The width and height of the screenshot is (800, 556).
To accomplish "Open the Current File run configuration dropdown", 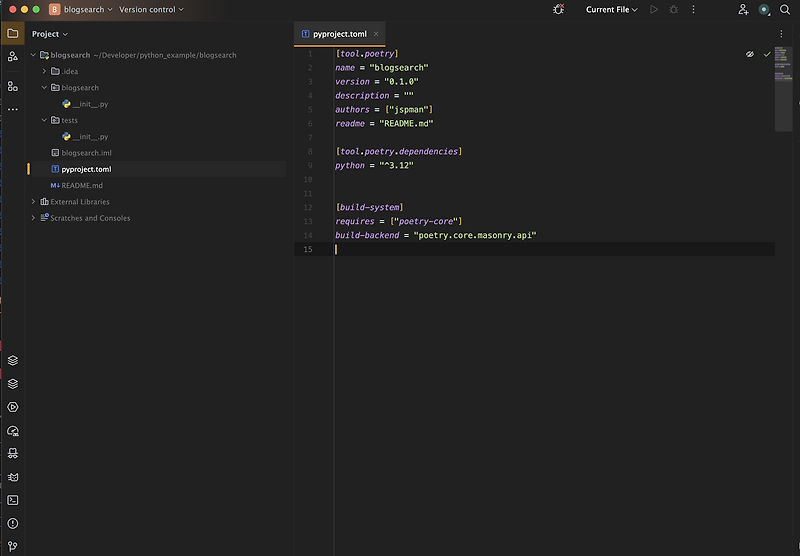I will click(611, 9).
